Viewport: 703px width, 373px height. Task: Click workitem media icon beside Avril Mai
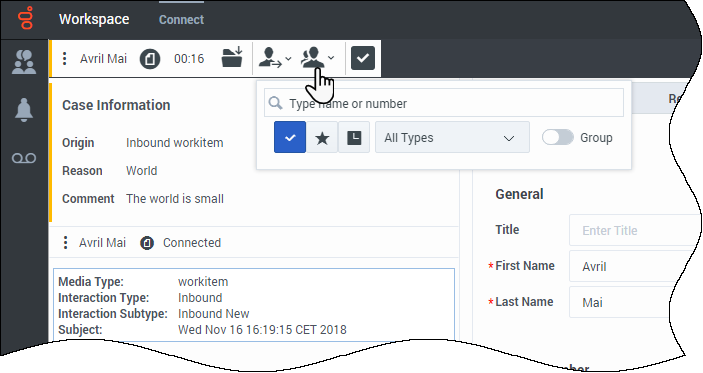pyautogui.click(x=150, y=59)
